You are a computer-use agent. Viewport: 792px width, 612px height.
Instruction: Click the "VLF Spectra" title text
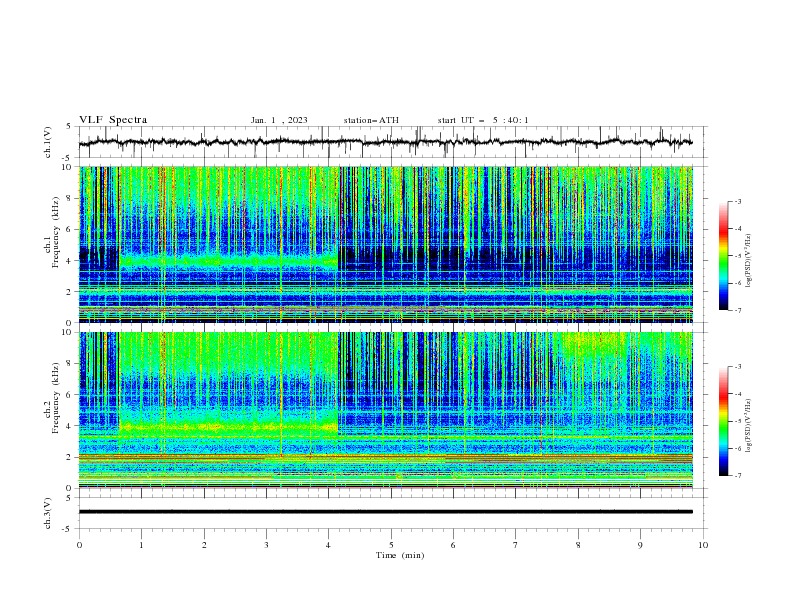click(113, 120)
